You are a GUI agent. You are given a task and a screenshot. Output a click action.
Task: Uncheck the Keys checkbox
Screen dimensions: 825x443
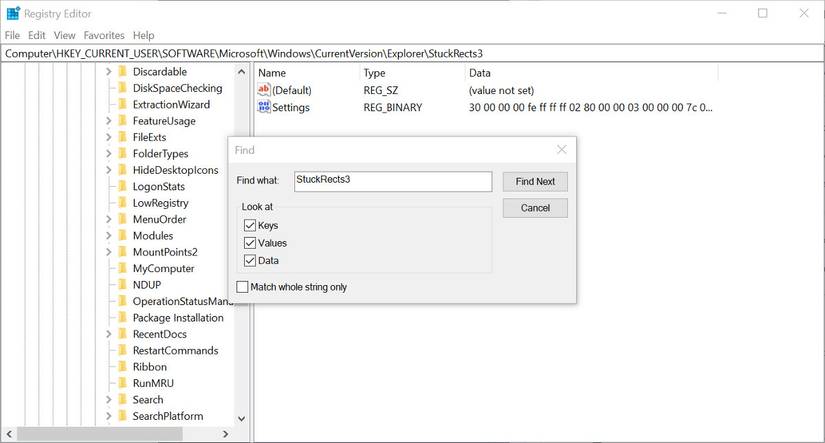click(250, 226)
